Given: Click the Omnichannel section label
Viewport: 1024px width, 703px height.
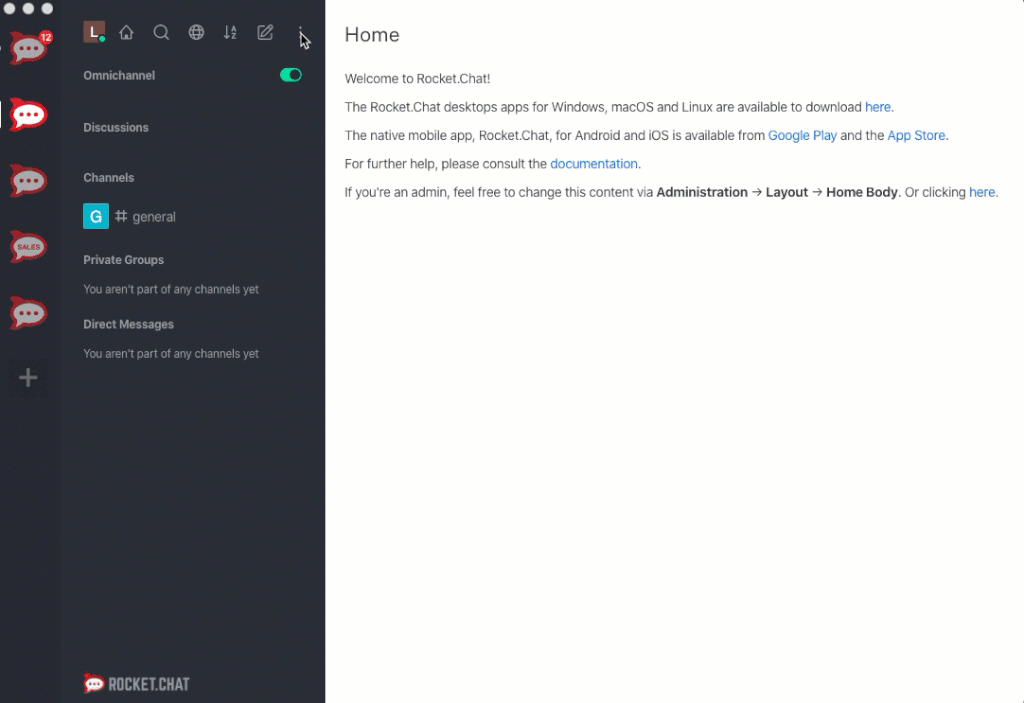Looking at the screenshot, I should click(x=119, y=75).
